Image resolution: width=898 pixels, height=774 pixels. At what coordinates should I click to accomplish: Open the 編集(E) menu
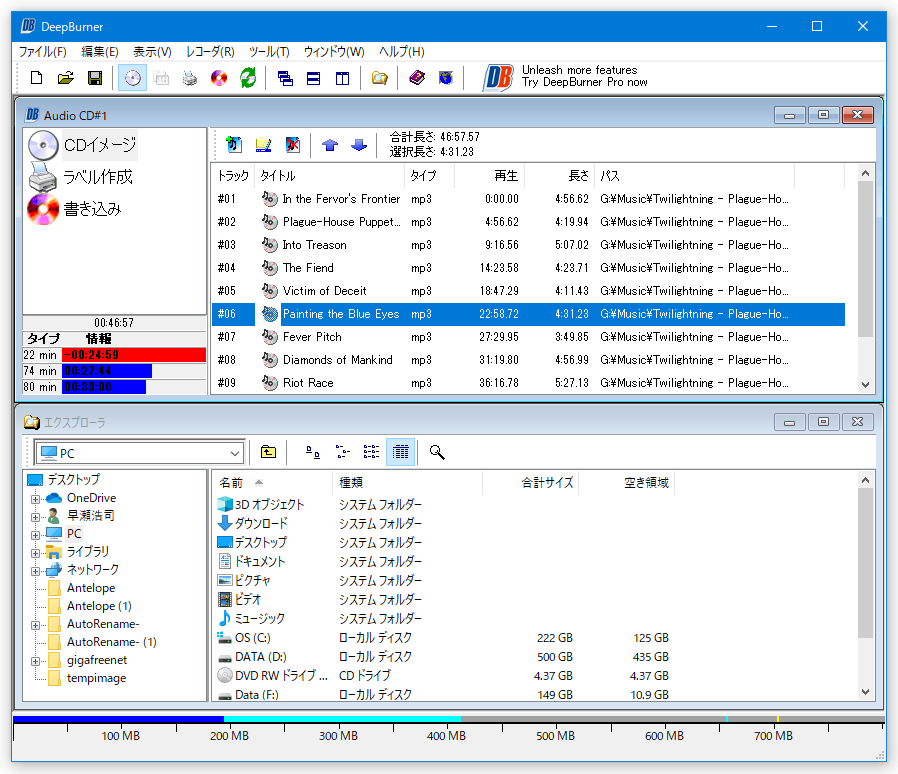[x=100, y=52]
